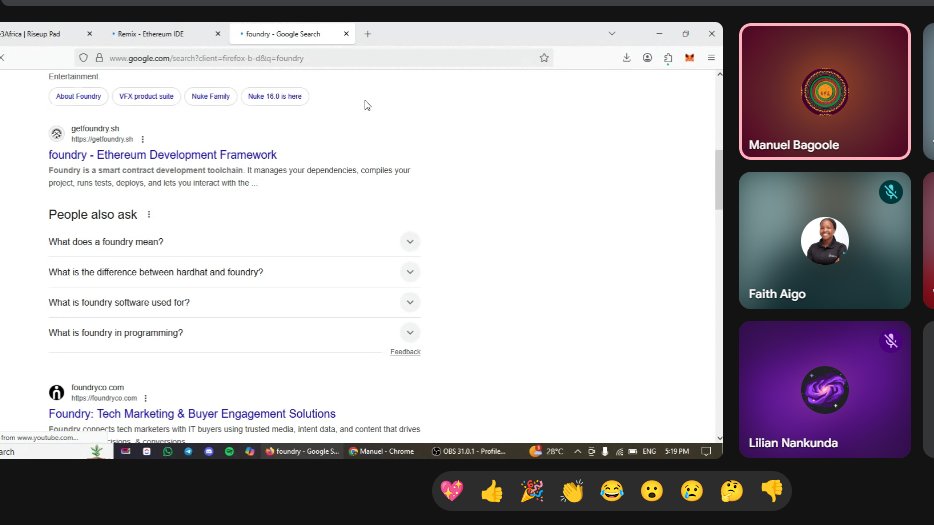This screenshot has width=934, height=525.
Task: Click the Nuke 16.0 is here chip
Action: click(275, 97)
